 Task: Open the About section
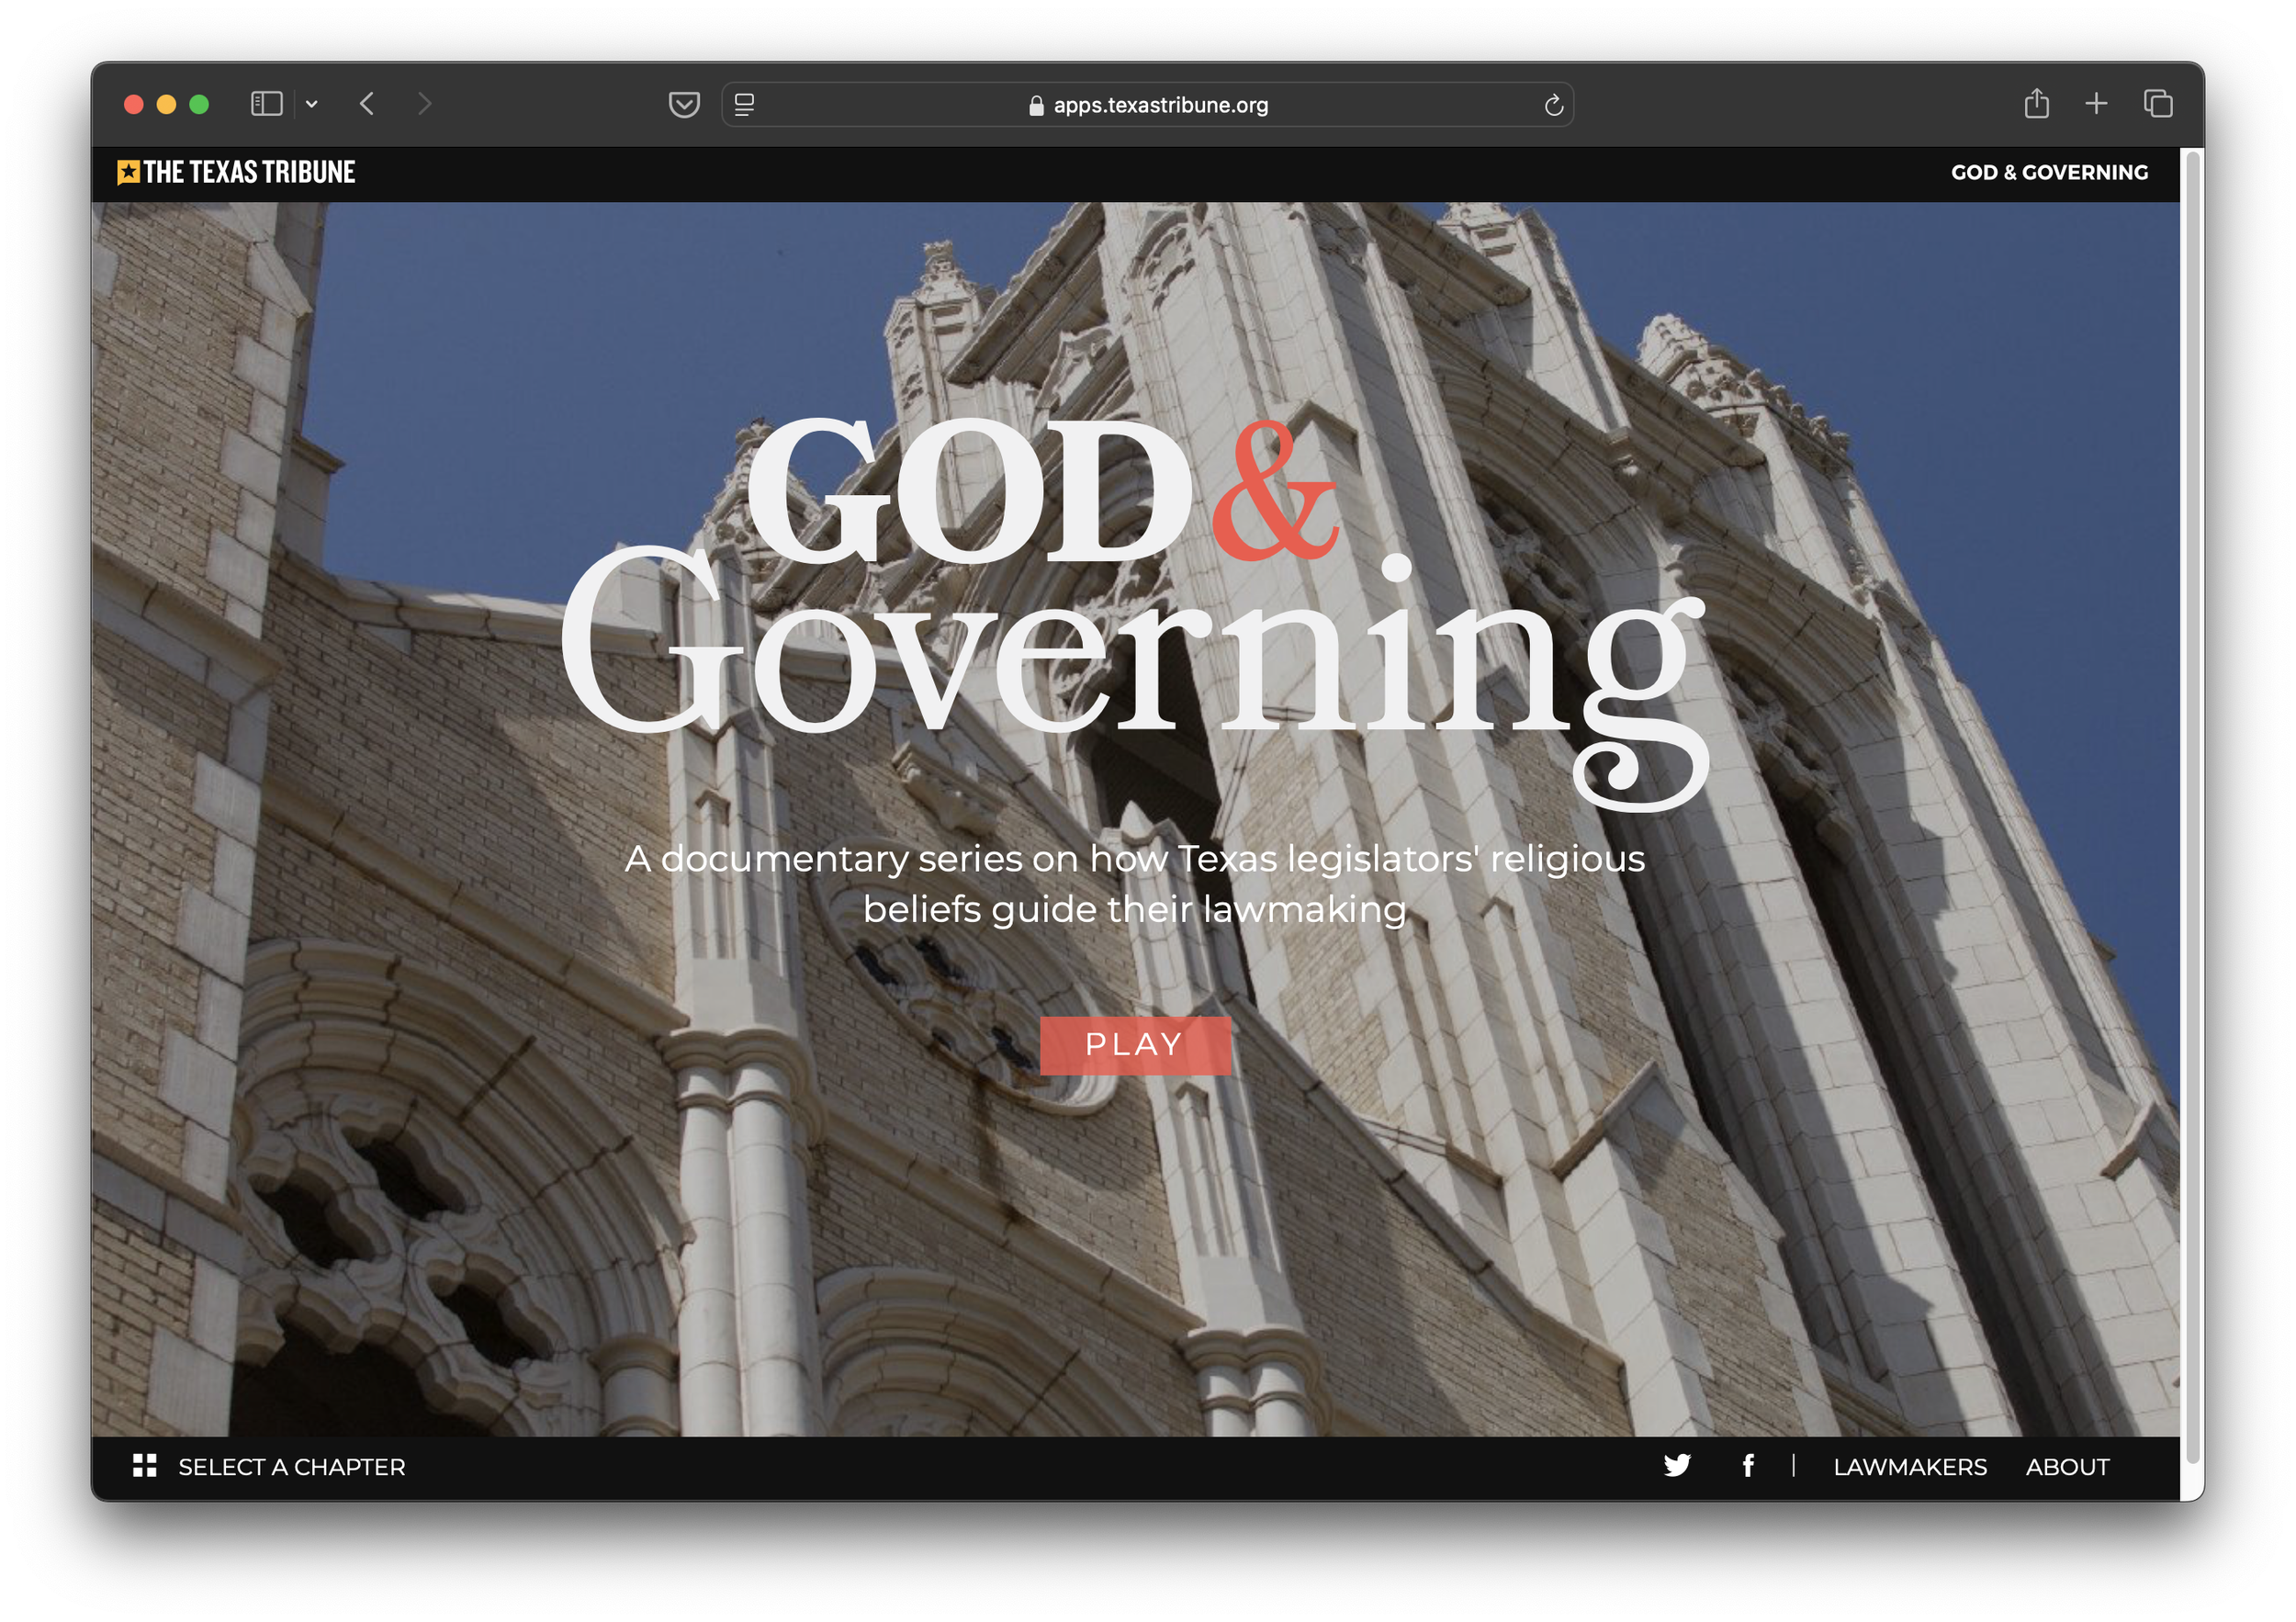[2067, 1466]
